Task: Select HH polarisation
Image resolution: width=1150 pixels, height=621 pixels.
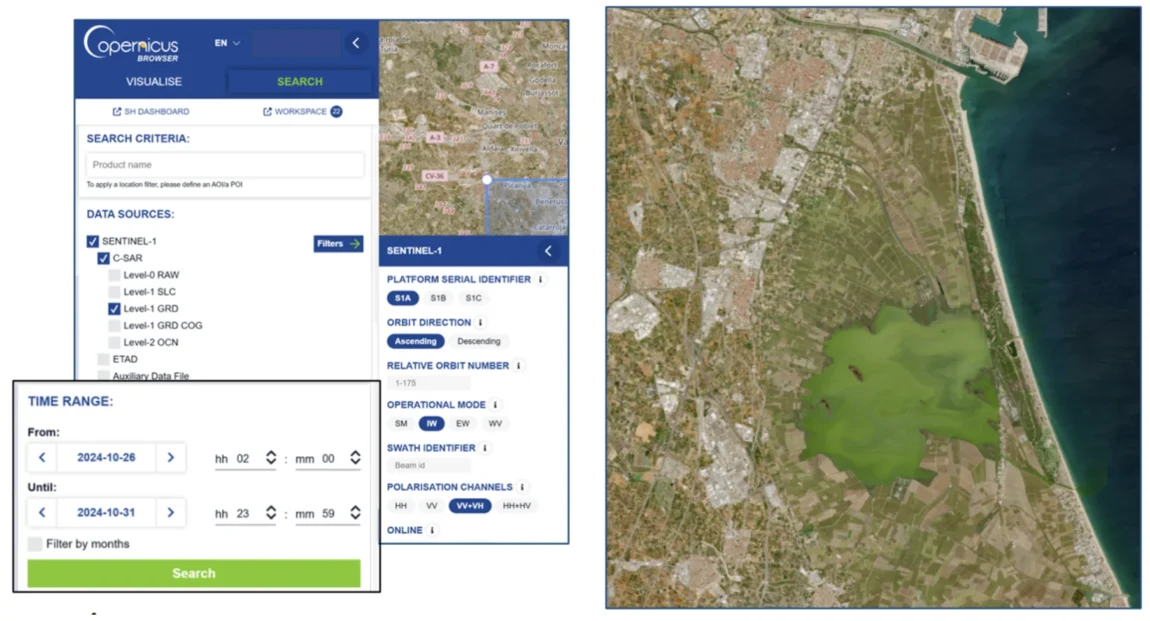Action: (x=400, y=506)
